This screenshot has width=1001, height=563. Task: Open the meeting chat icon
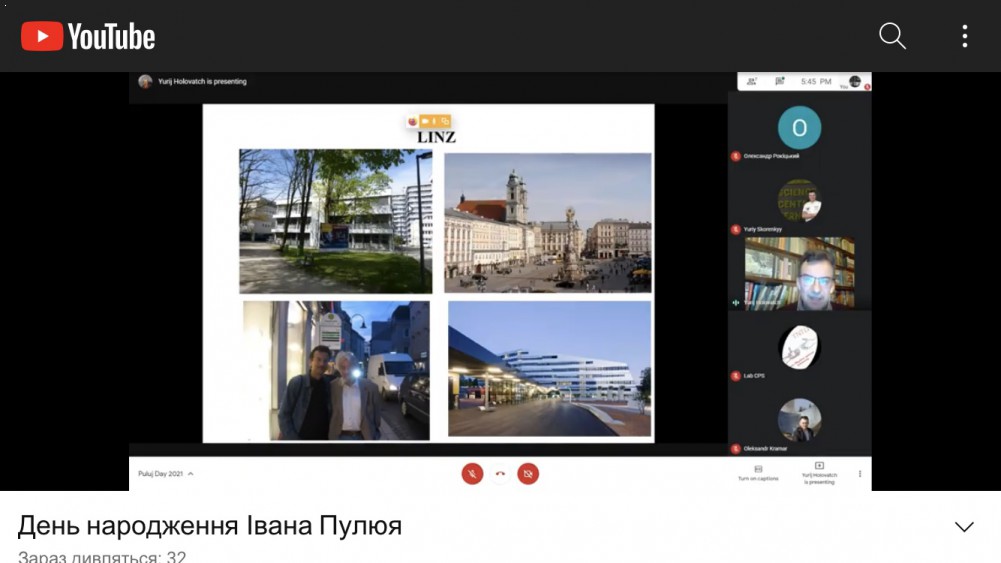coord(780,81)
